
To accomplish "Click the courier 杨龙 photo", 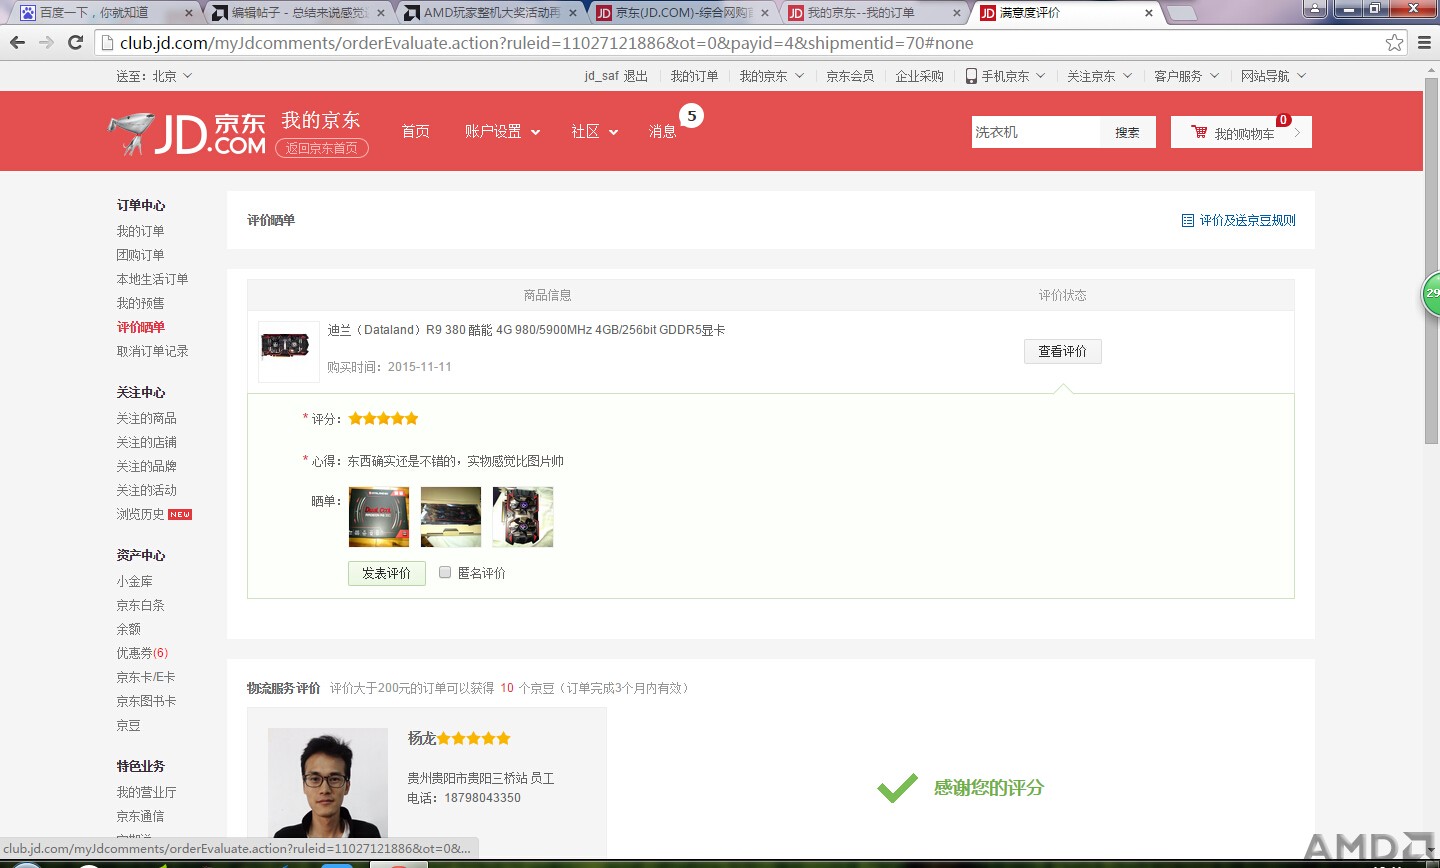I will pos(328,783).
